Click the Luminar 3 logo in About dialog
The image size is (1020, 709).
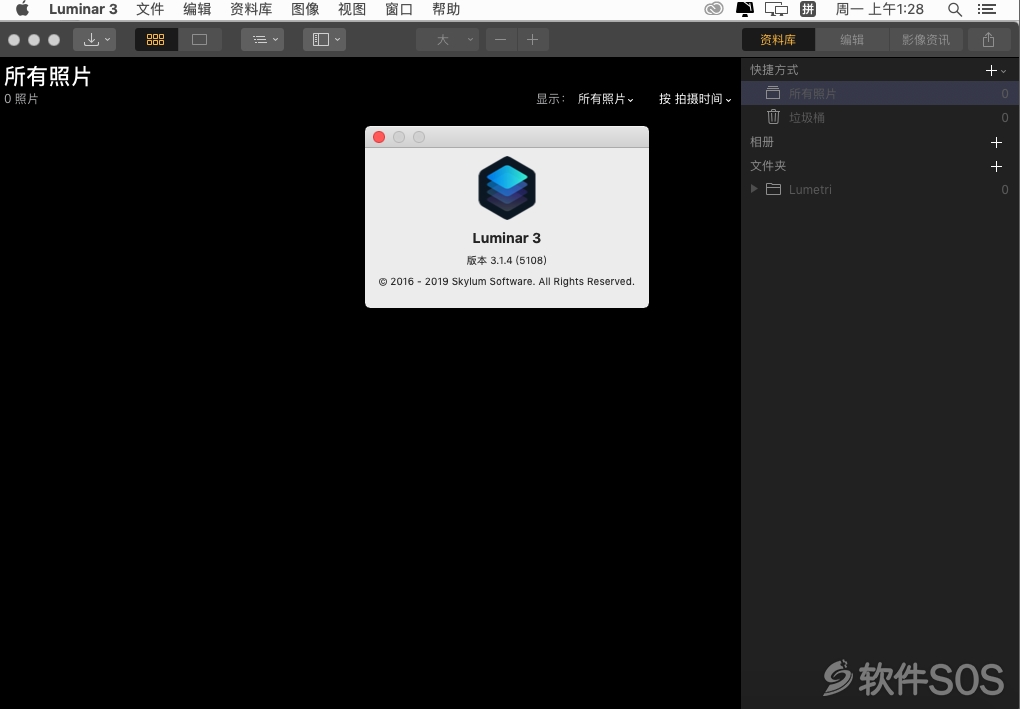tap(507, 188)
